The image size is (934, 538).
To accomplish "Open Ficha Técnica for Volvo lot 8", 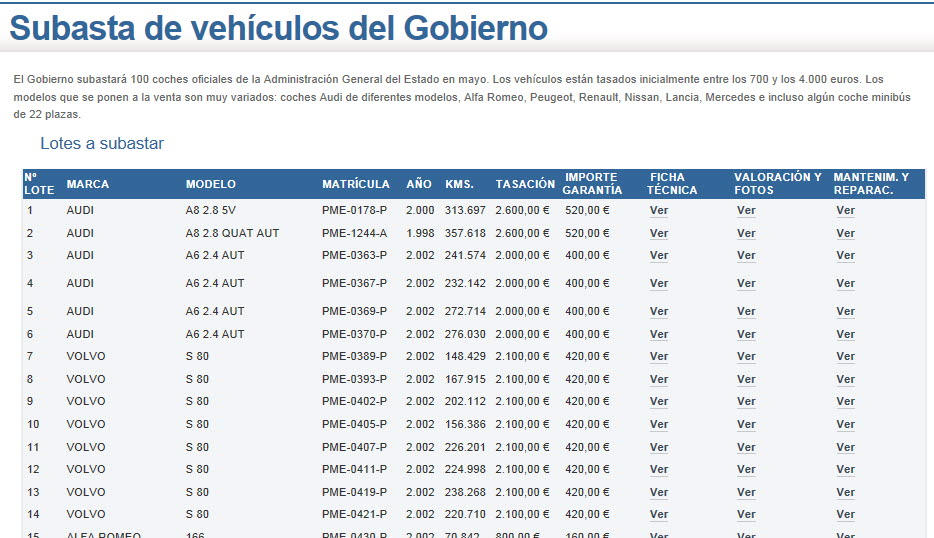I will (658, 379).
